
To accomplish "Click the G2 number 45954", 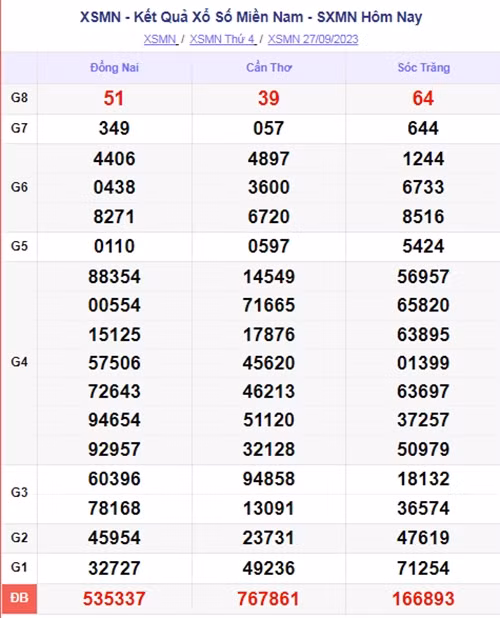I will pos(114,538).
